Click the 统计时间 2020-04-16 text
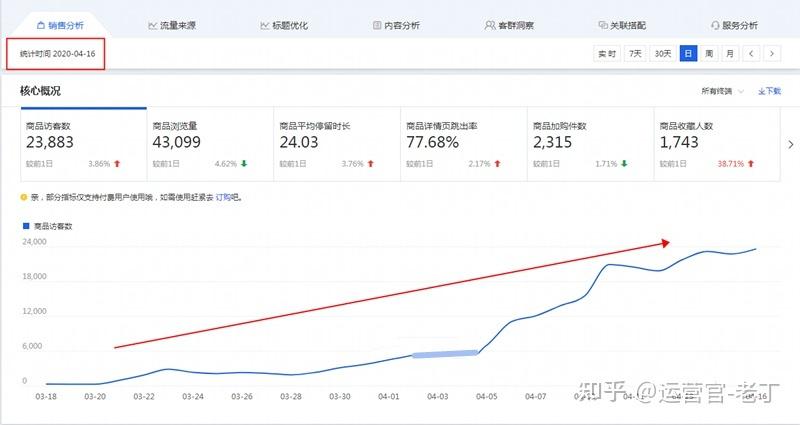Viewport: 800px width, 425px height. [58, 54]
